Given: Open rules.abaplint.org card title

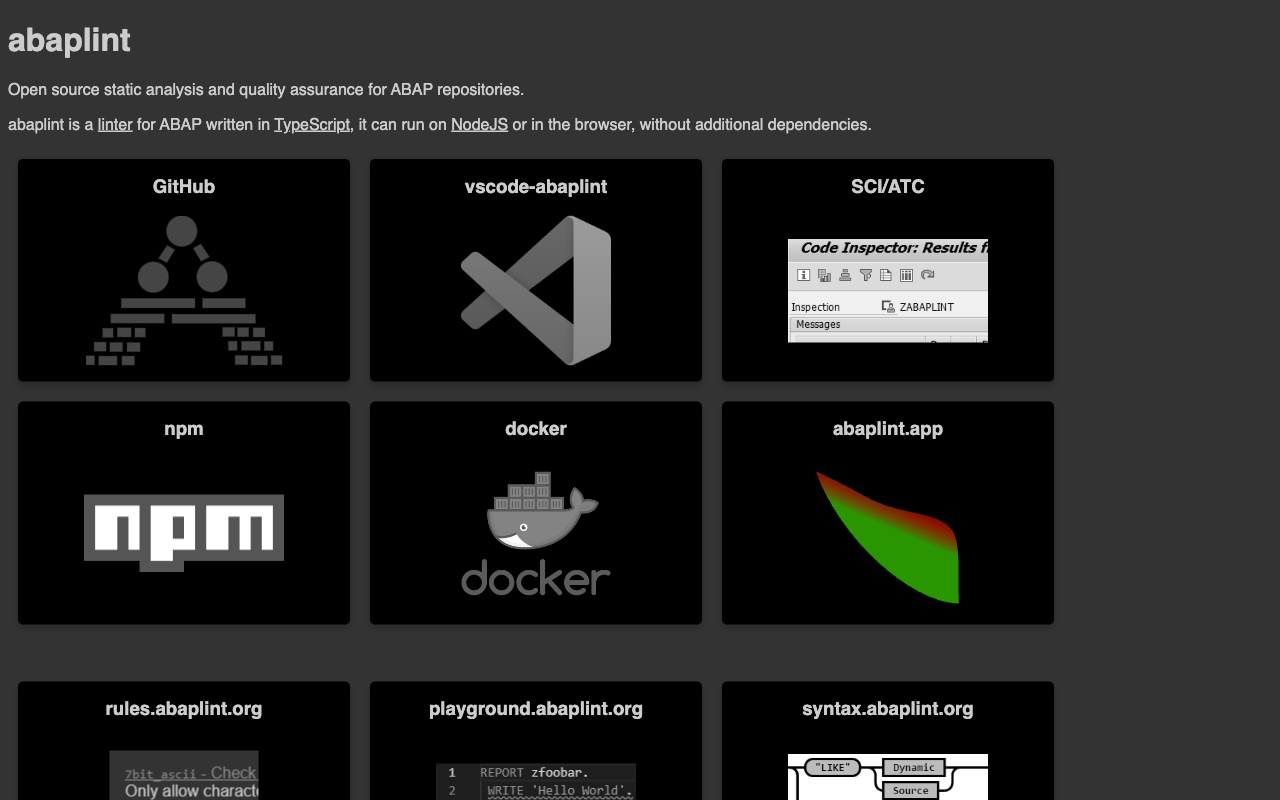Looking at the screenshot, I should click(184, 709).
